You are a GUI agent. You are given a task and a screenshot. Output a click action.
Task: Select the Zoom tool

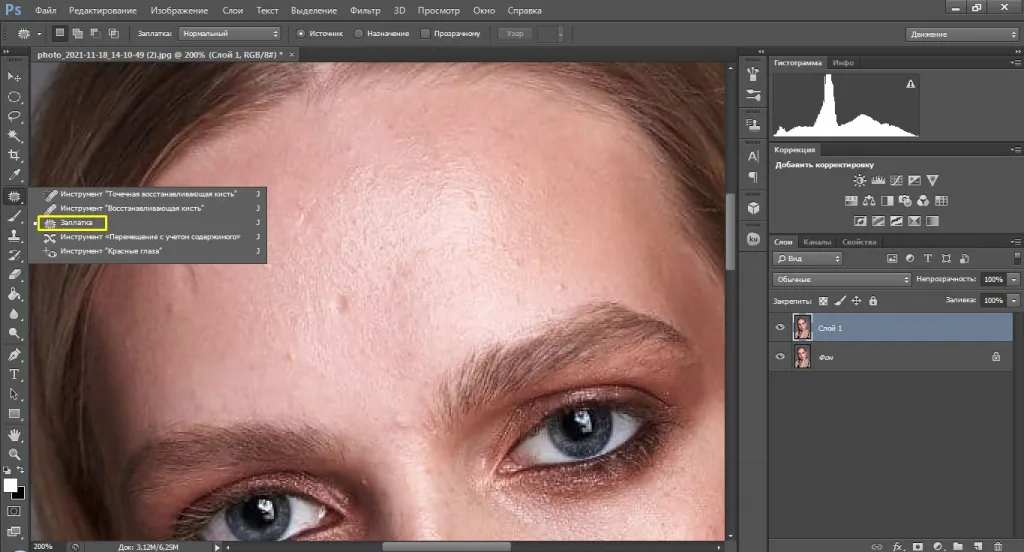[14, 455]
